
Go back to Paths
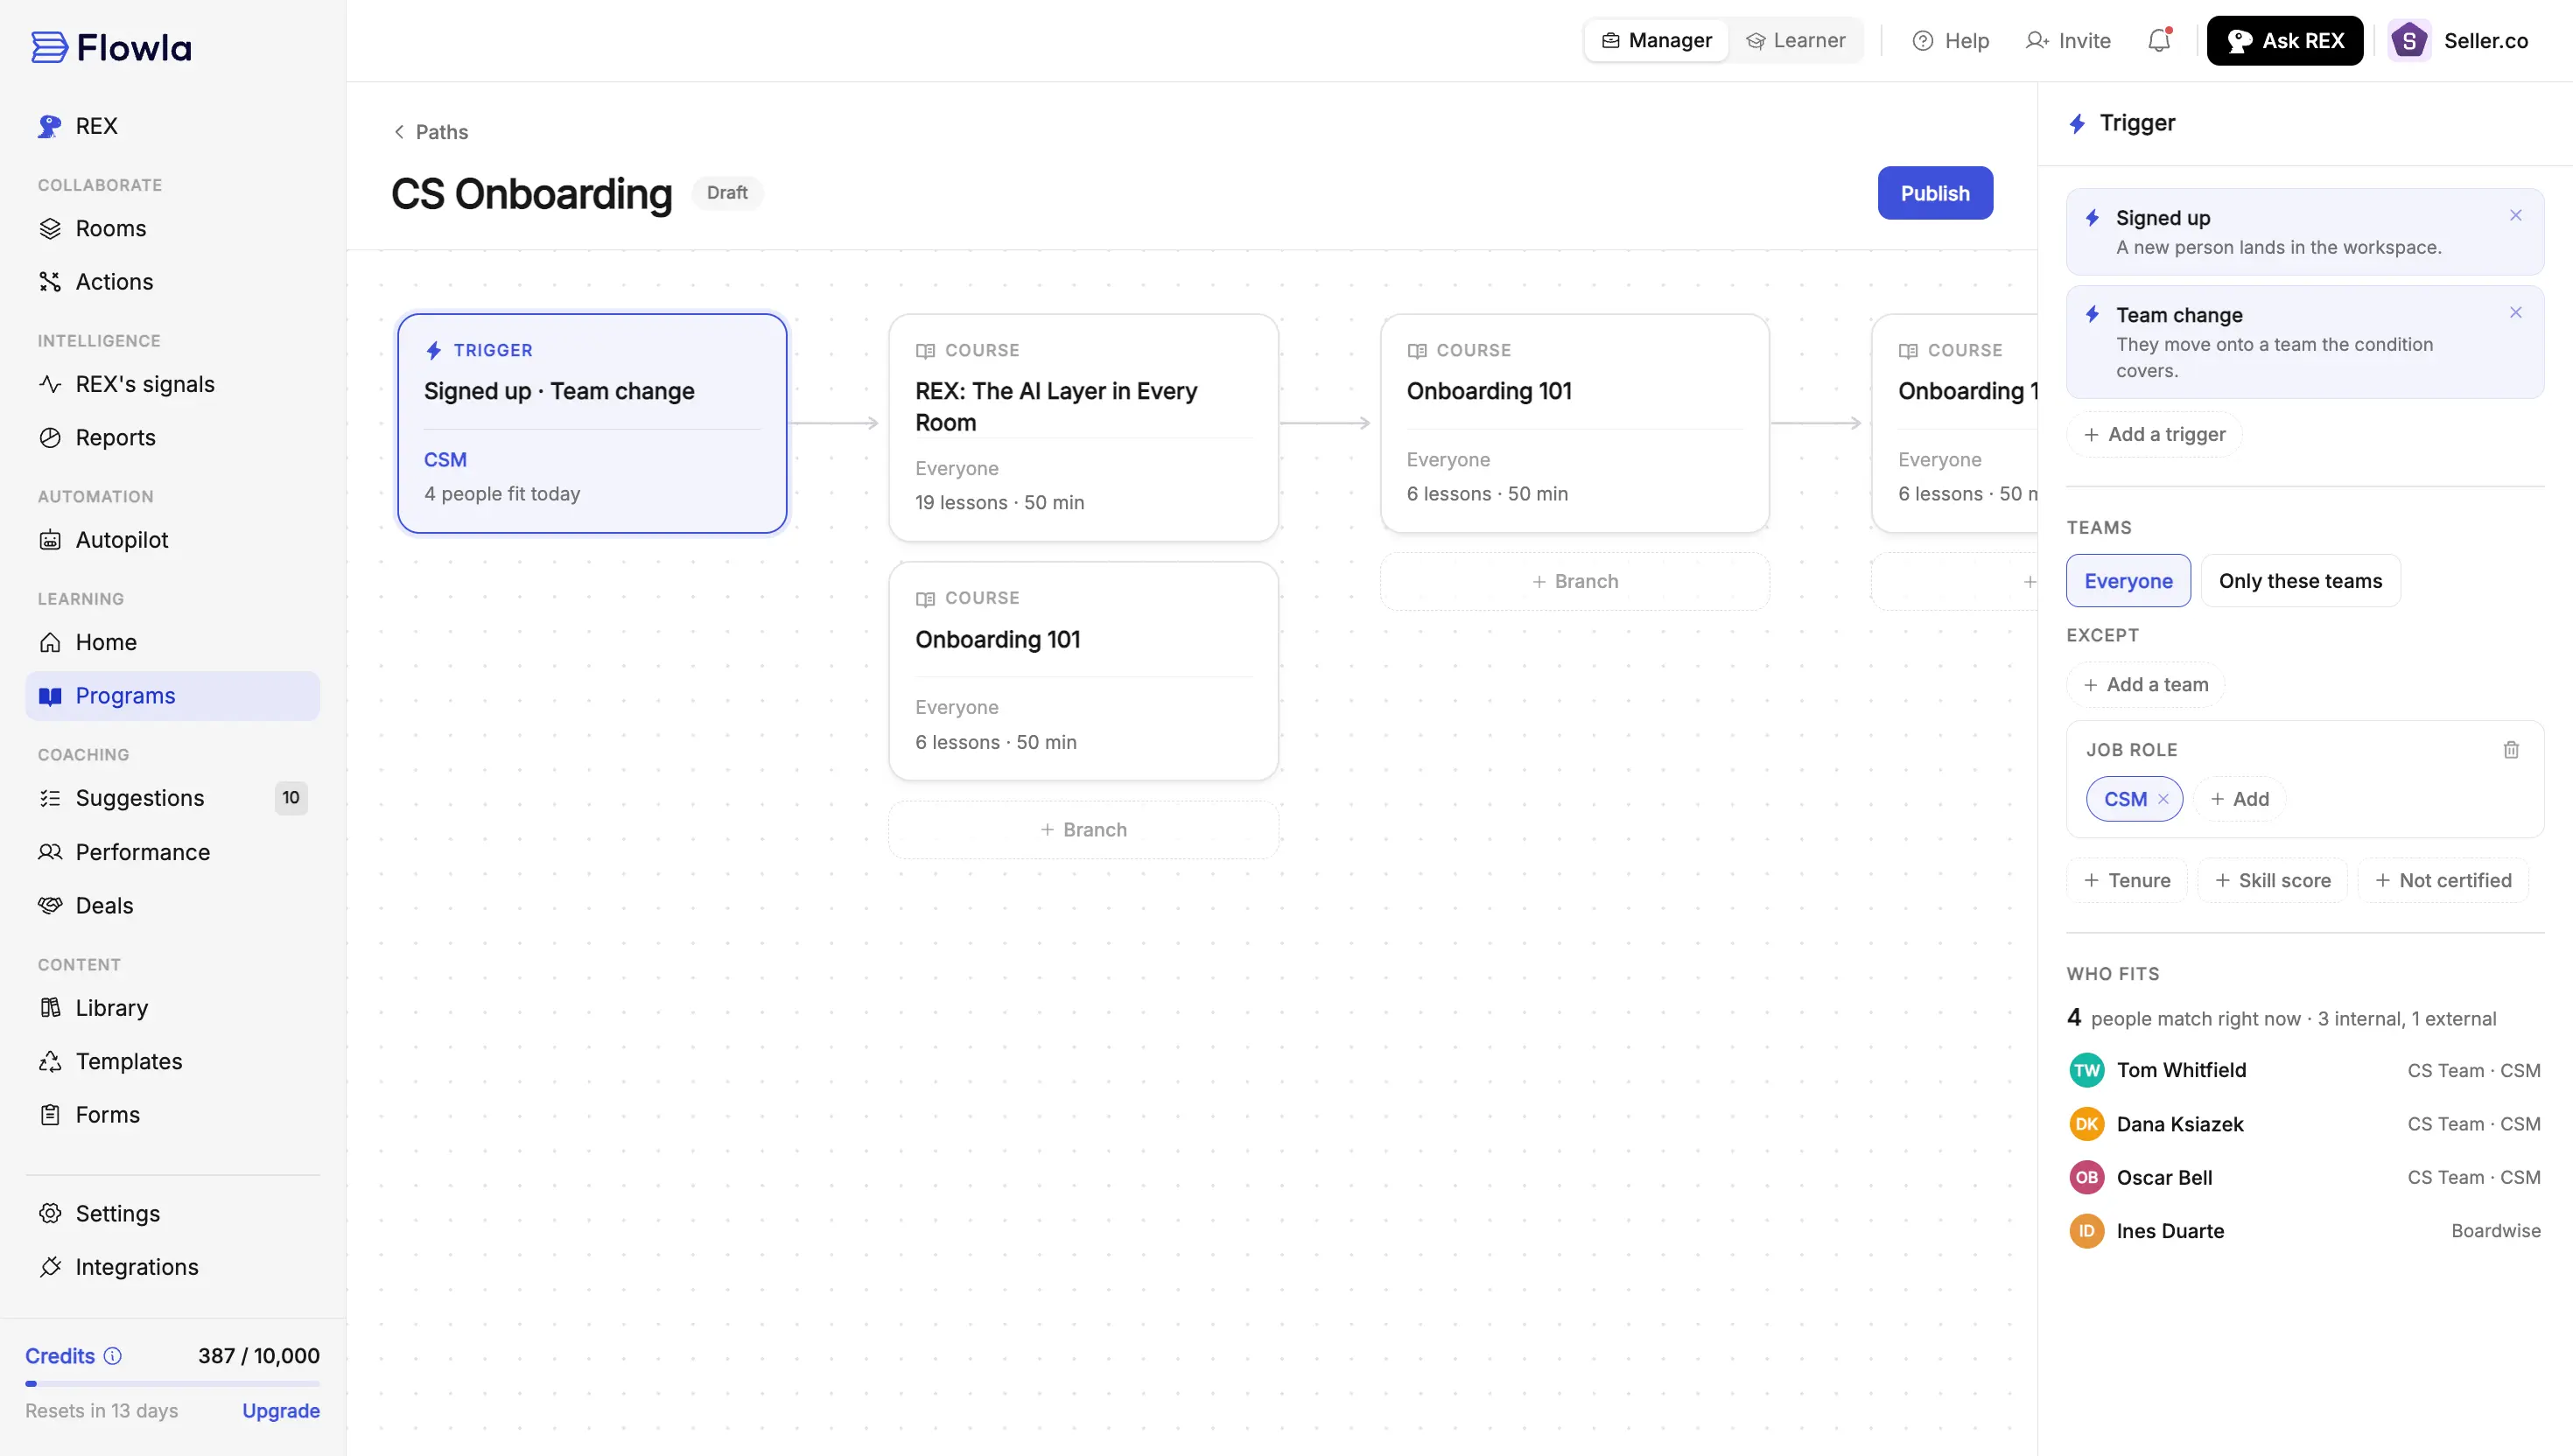point(430,132)
